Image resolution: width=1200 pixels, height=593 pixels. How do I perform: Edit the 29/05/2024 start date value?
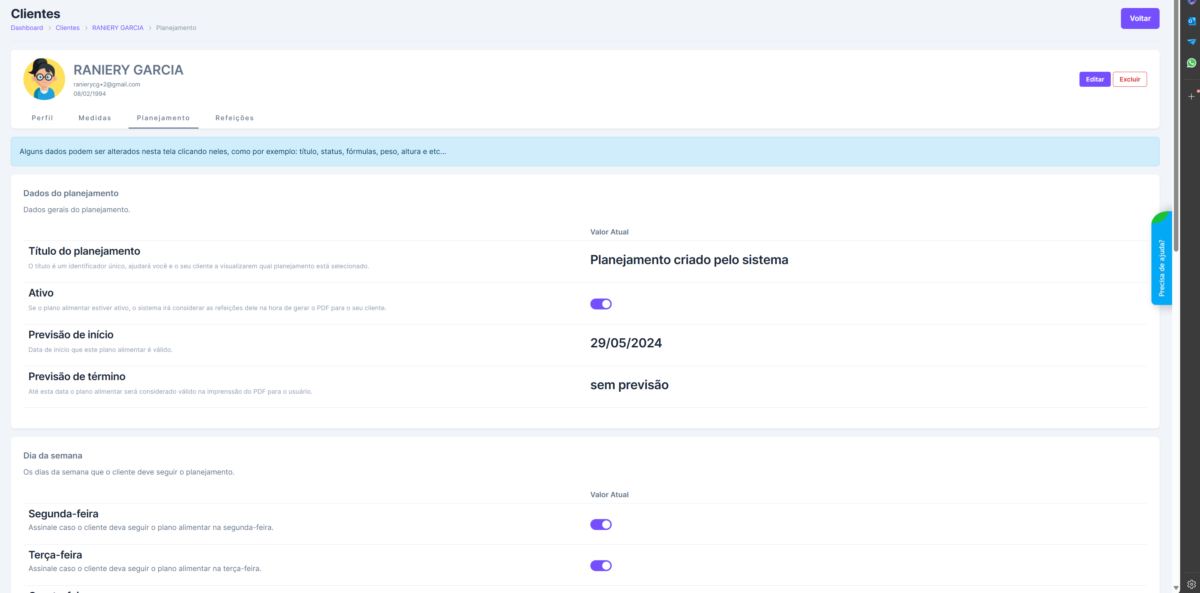click(x=626, y=343)
